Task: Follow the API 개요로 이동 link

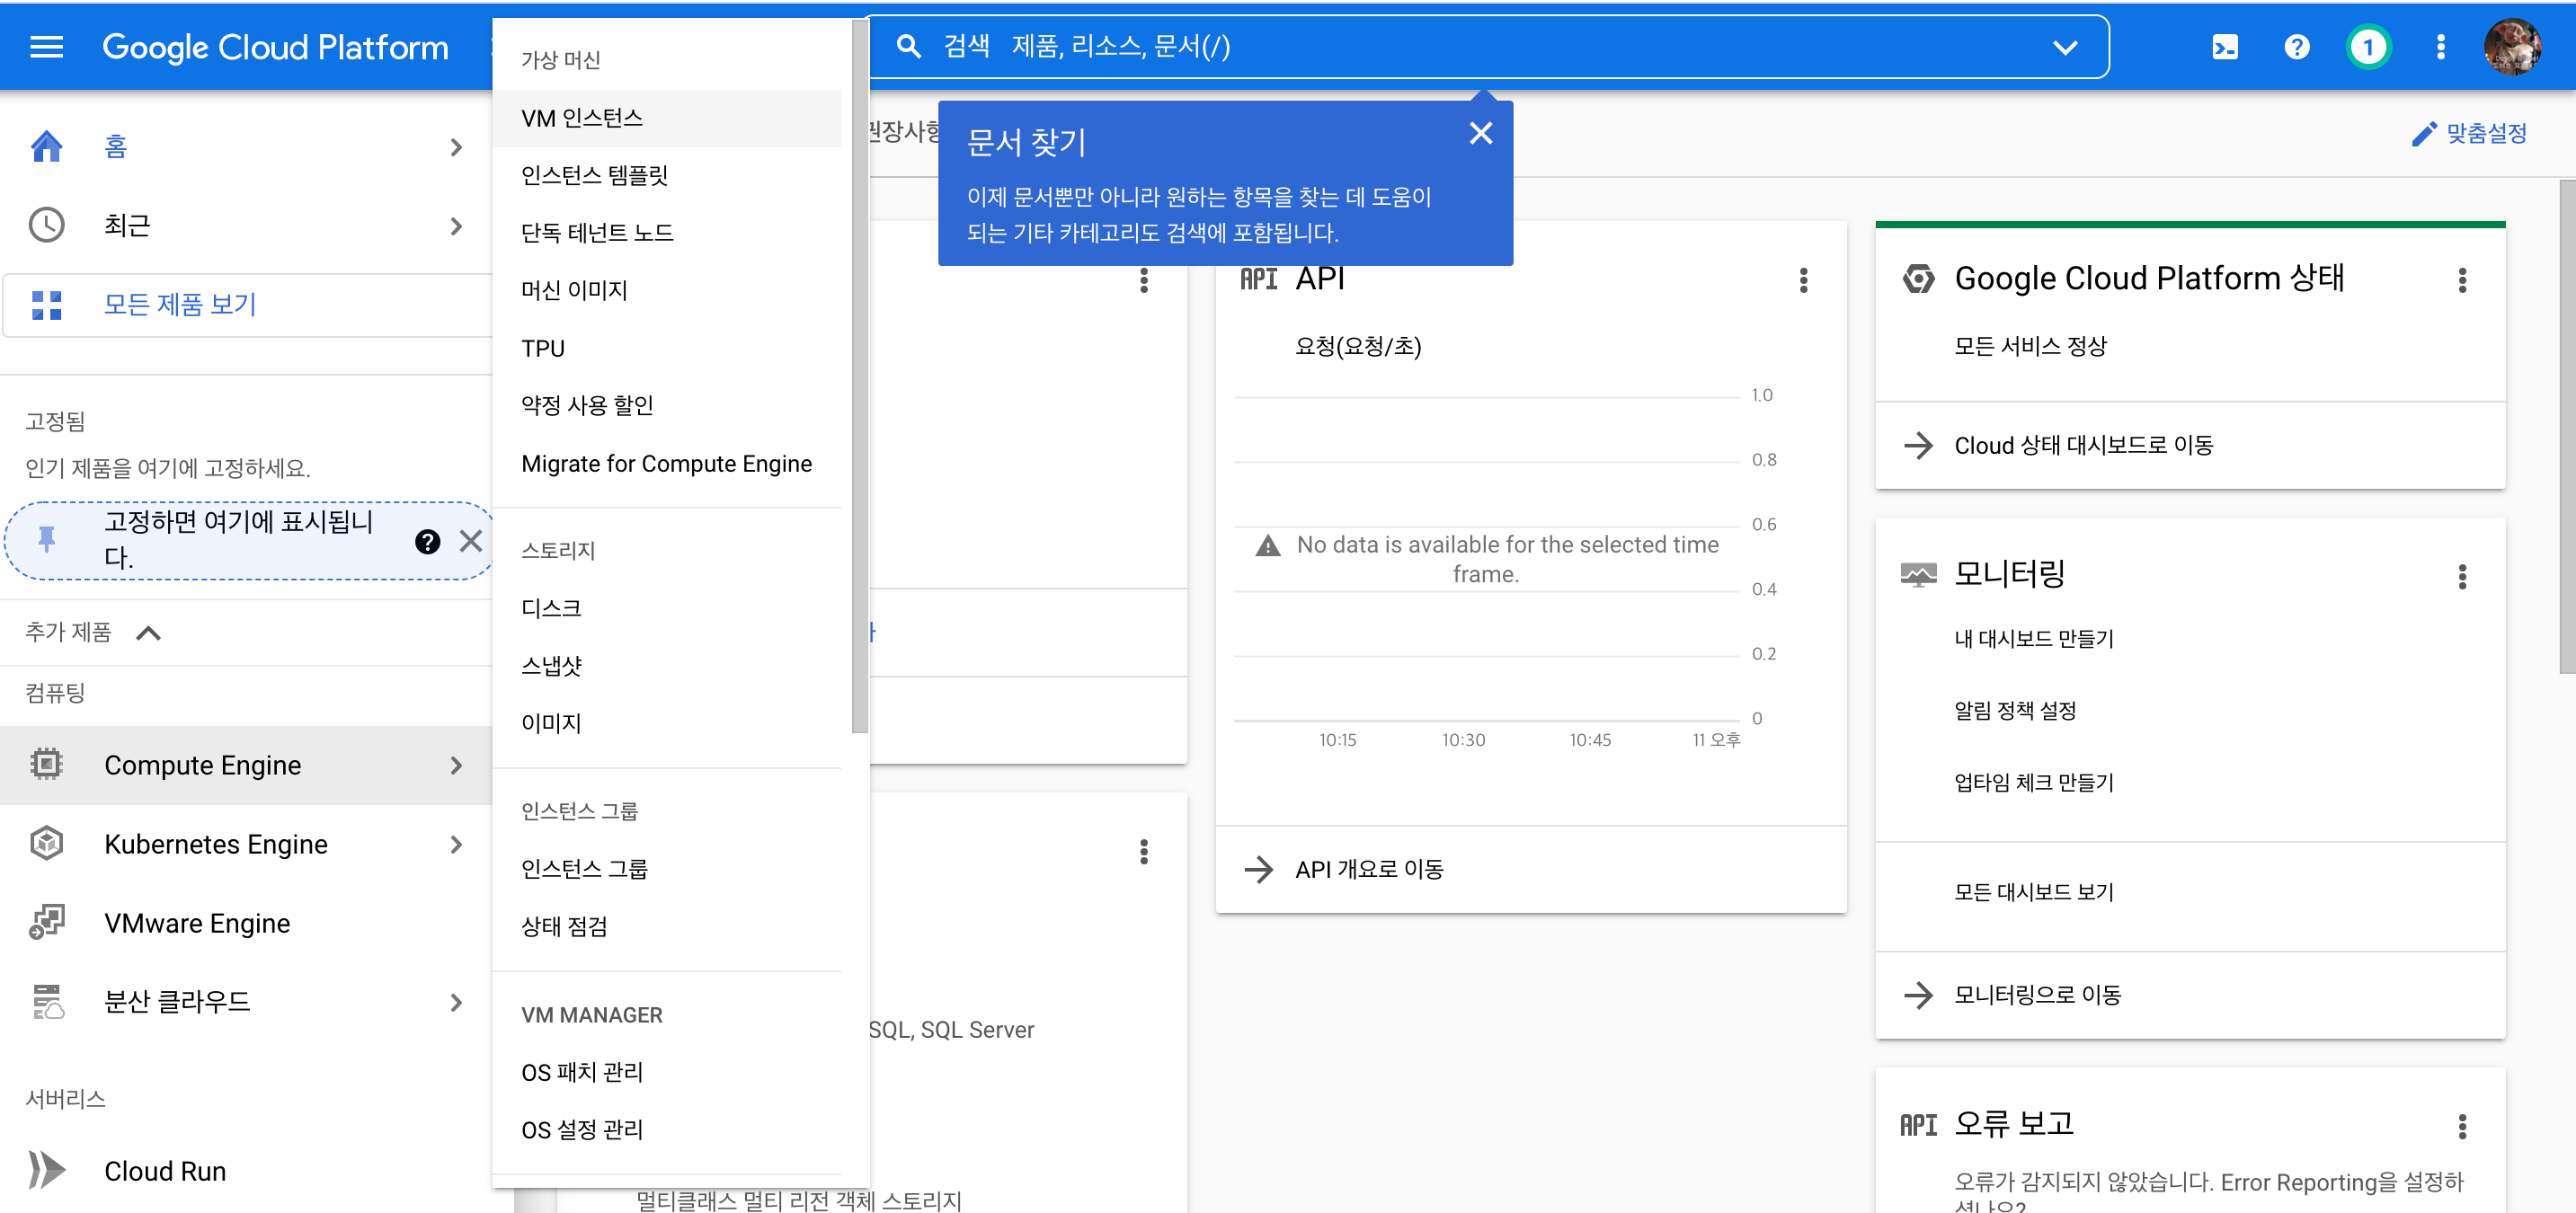Action: click(1368, 869)
